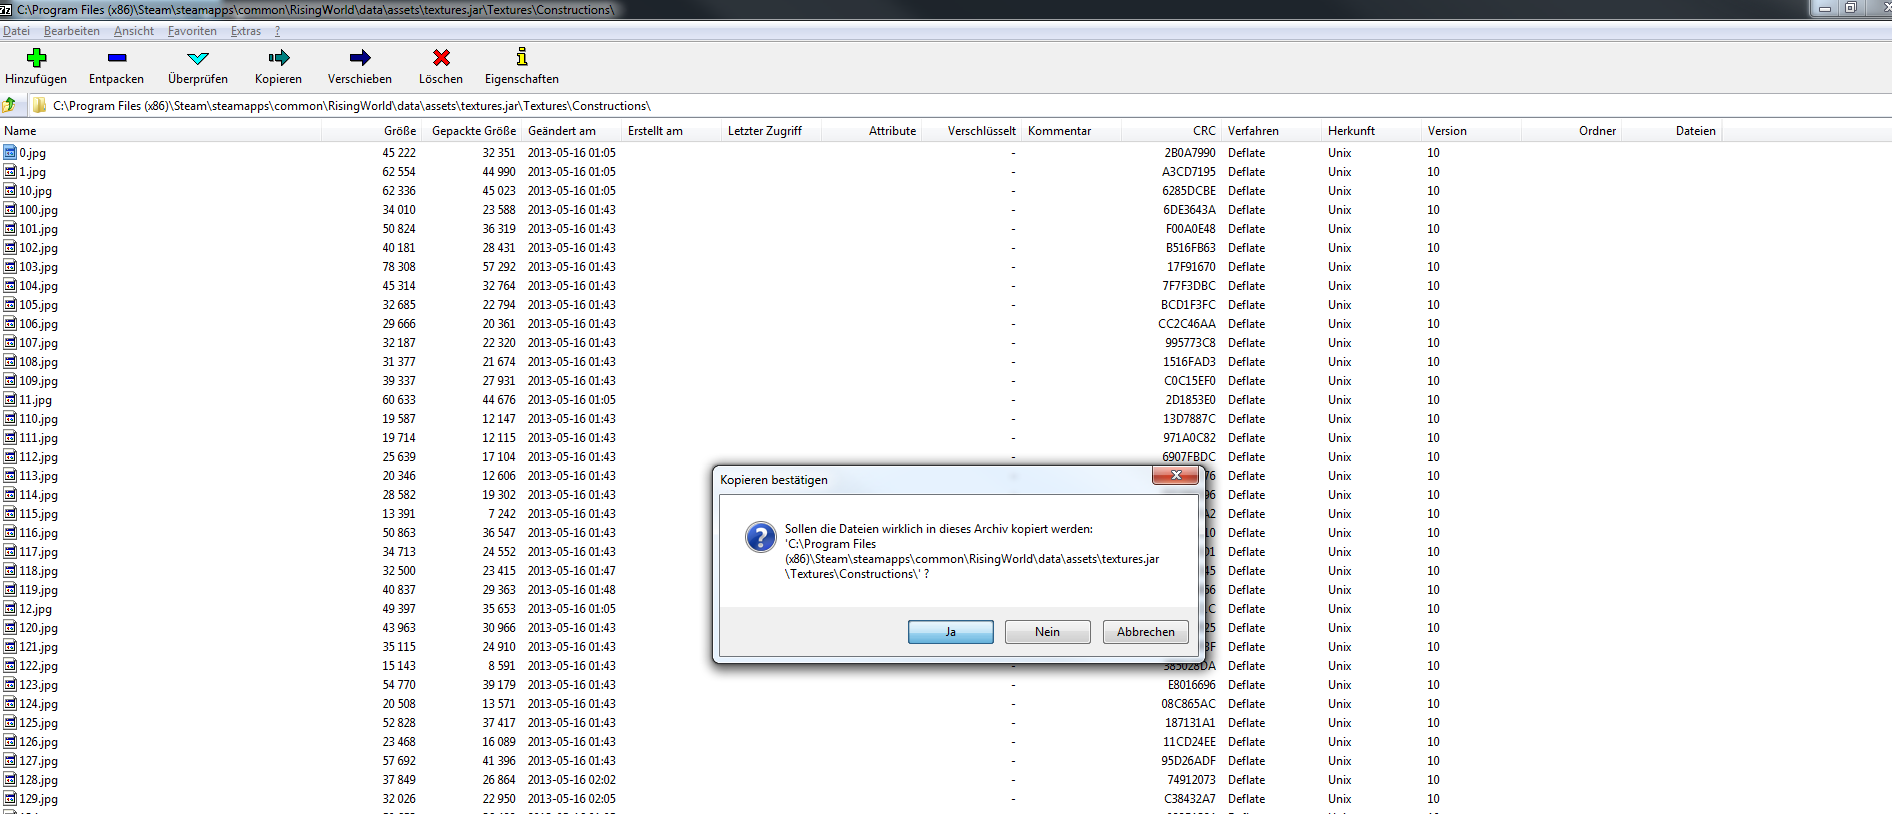Click the Hinzufügen green plus icon
1892x814 pixels.
[x=36, y=58]
